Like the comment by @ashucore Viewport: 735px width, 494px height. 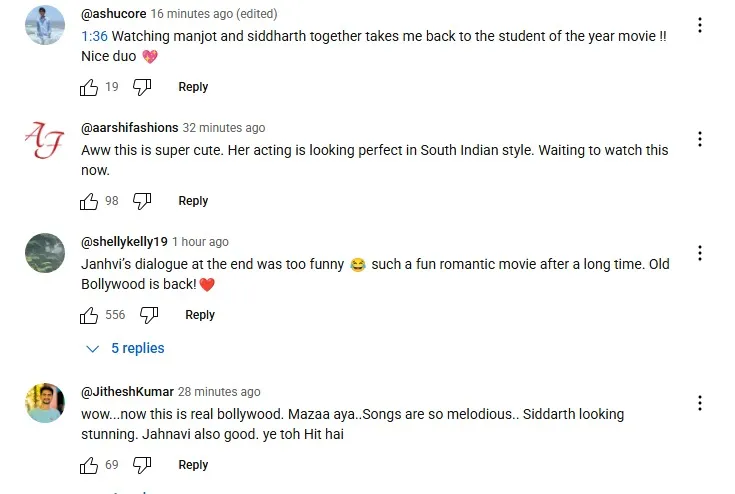pyautogui.click(x=89, y=87)
